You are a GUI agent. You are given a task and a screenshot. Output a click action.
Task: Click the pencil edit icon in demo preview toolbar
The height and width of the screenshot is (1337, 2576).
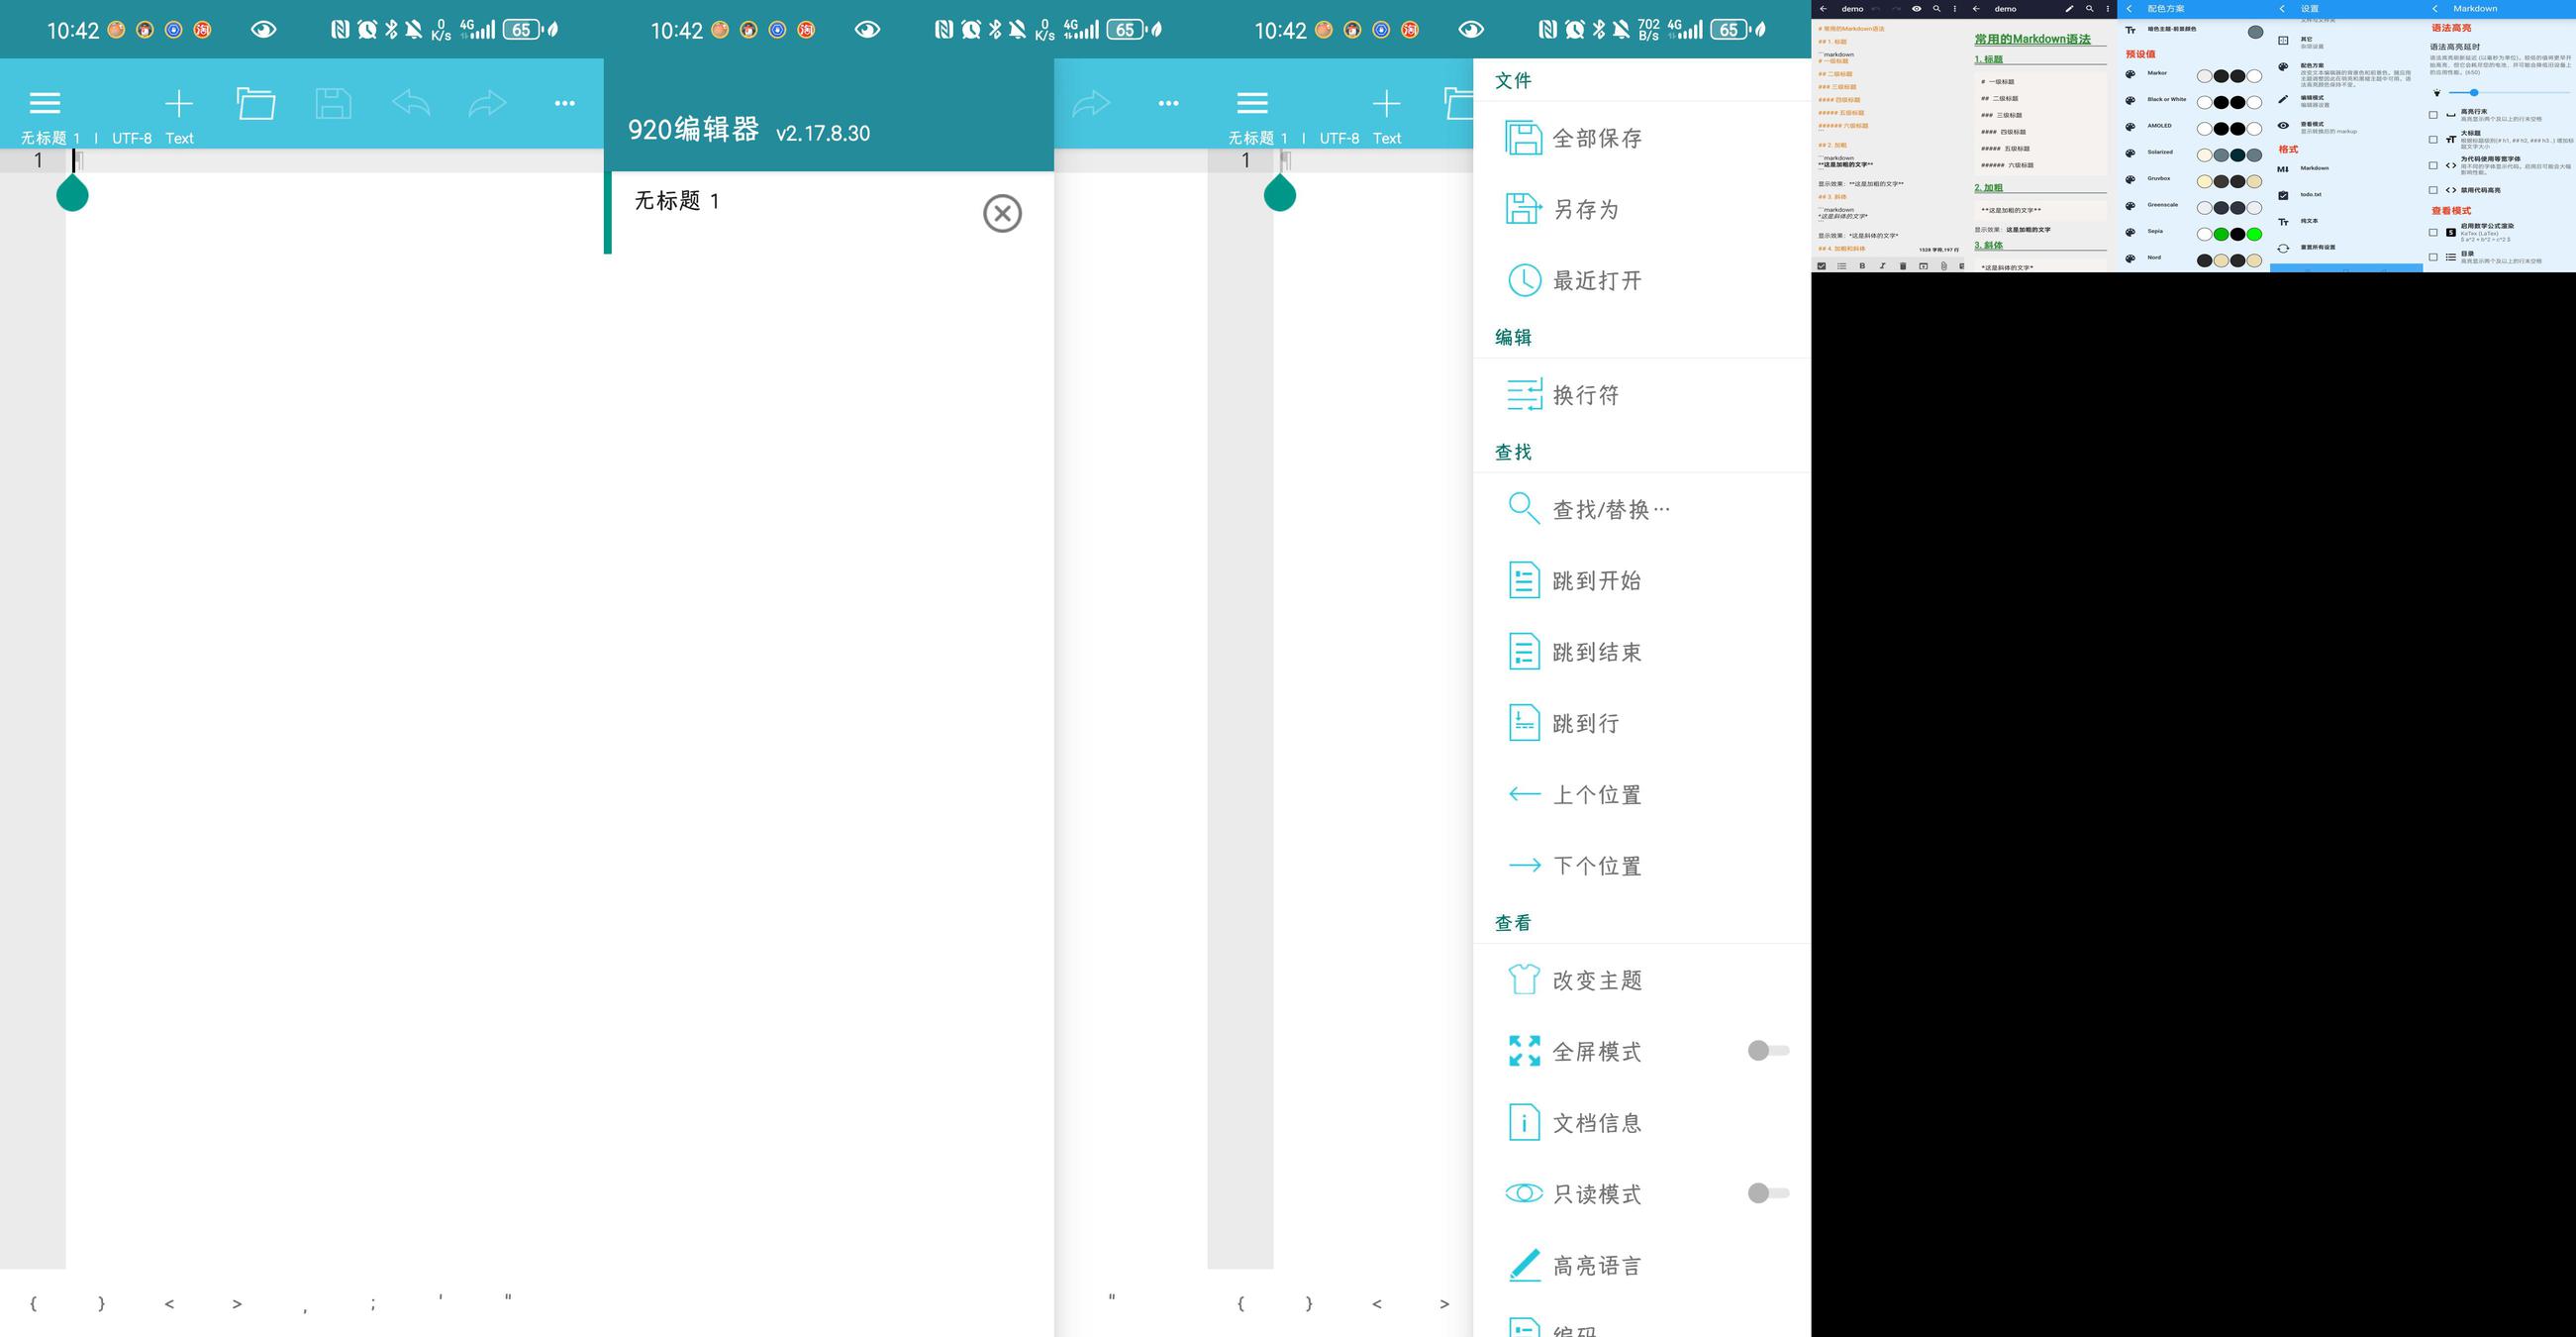tap(2070, 9)
